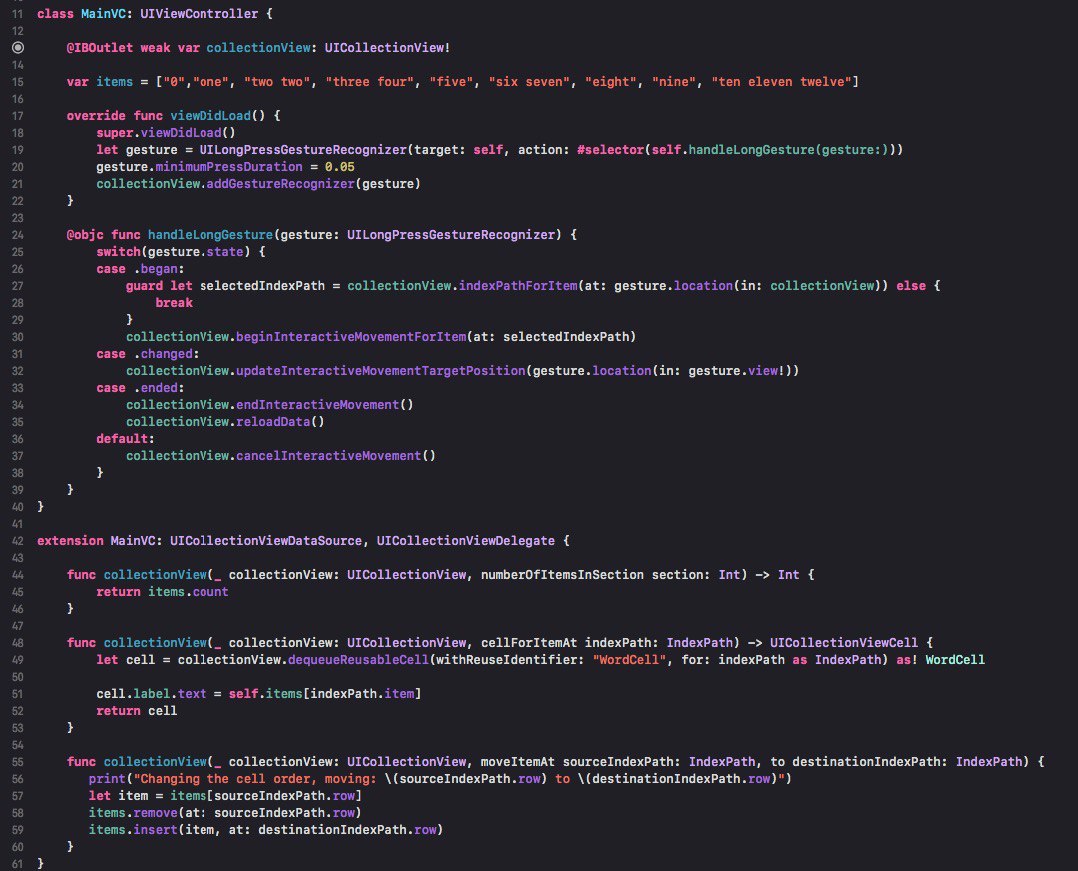Click "moveItemAt" on line 55
The height and width of the screenshot is (871, 1078).
(x=518, y=762)
